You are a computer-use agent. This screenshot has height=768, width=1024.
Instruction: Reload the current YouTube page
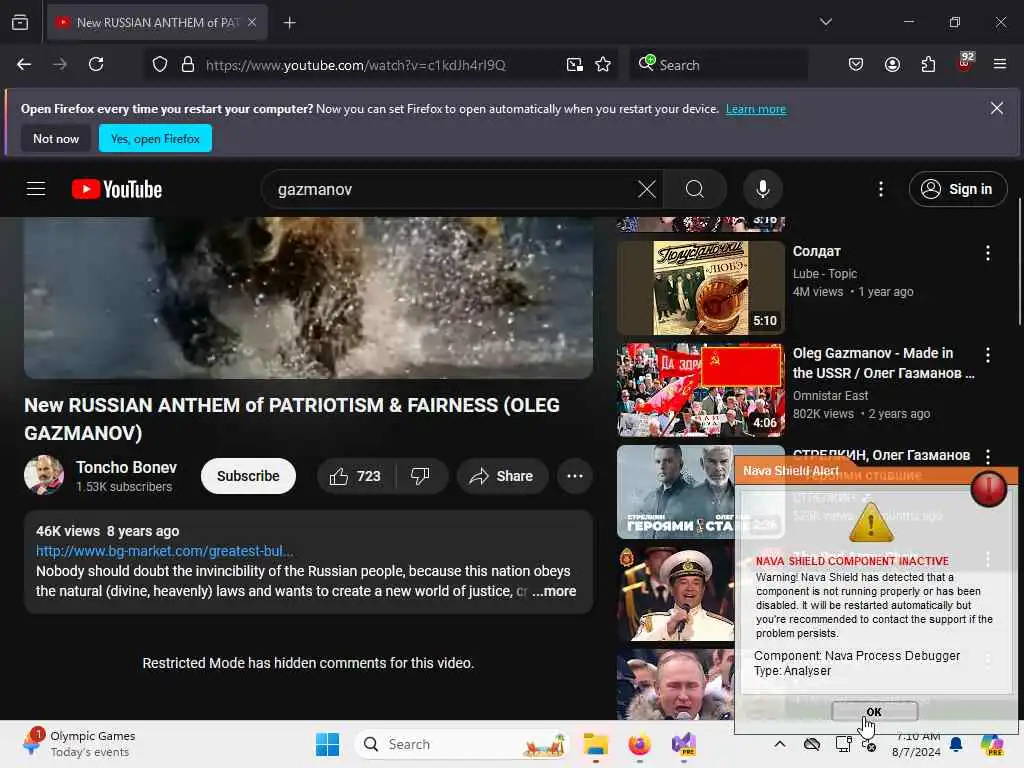96,64
